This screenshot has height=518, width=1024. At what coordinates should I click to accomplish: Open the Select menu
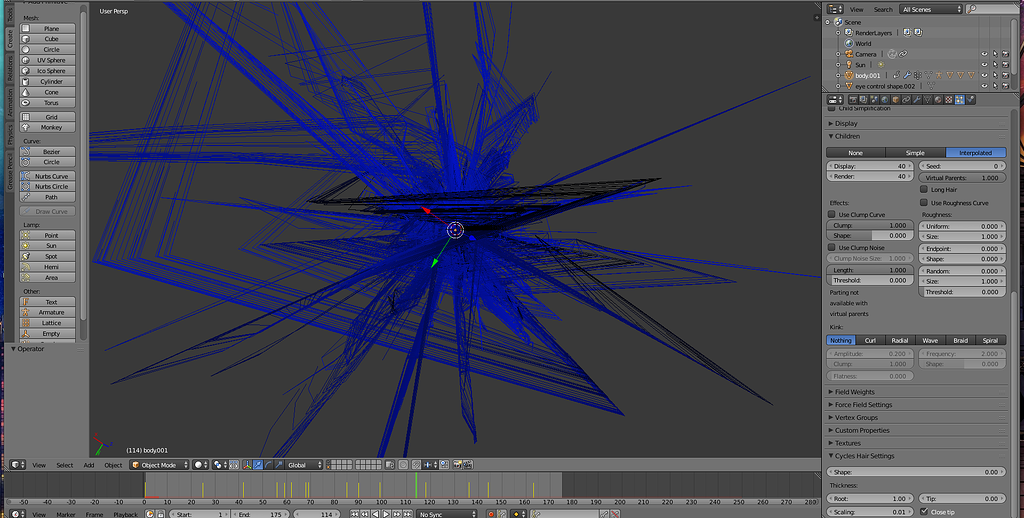pyautogui.click(x=65, y=465)
